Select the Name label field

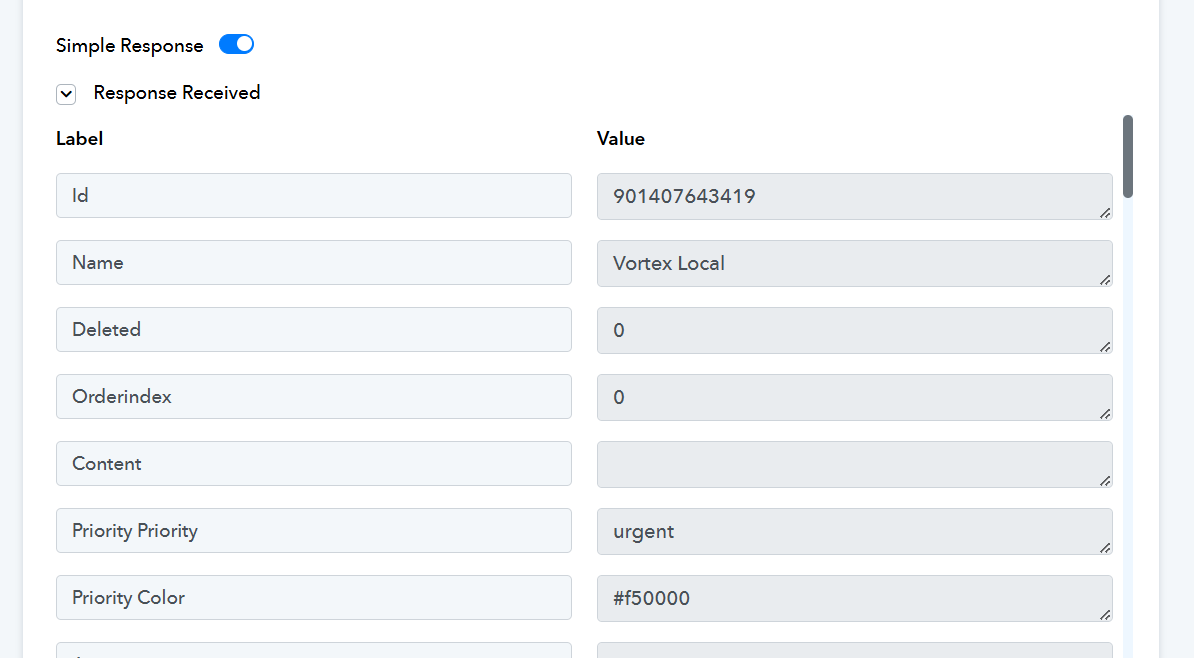tap(313, 263)
